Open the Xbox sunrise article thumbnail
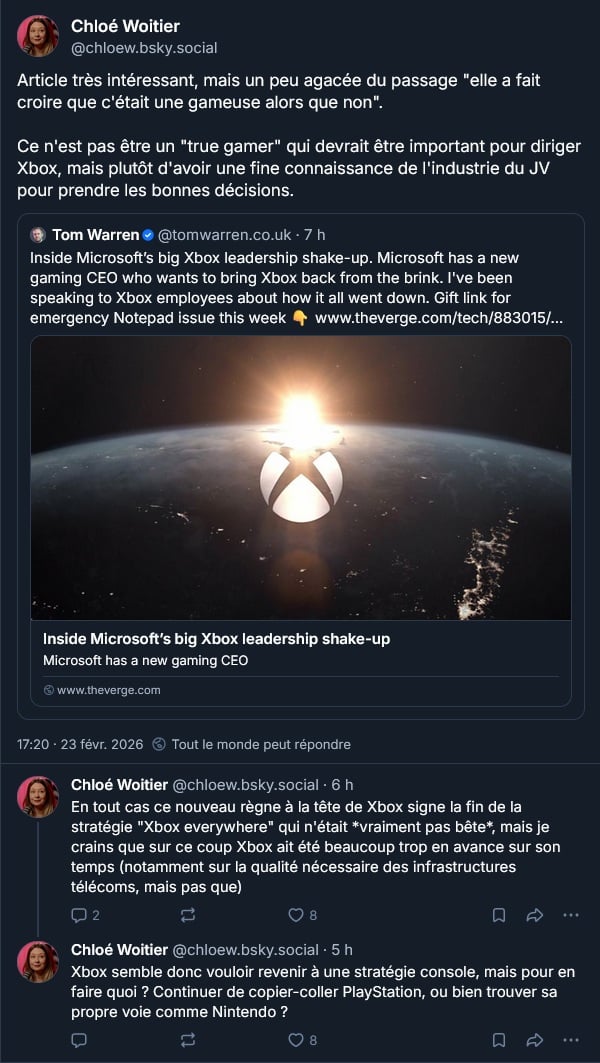This screenshot has width=600, height=1063. [300, 477]
